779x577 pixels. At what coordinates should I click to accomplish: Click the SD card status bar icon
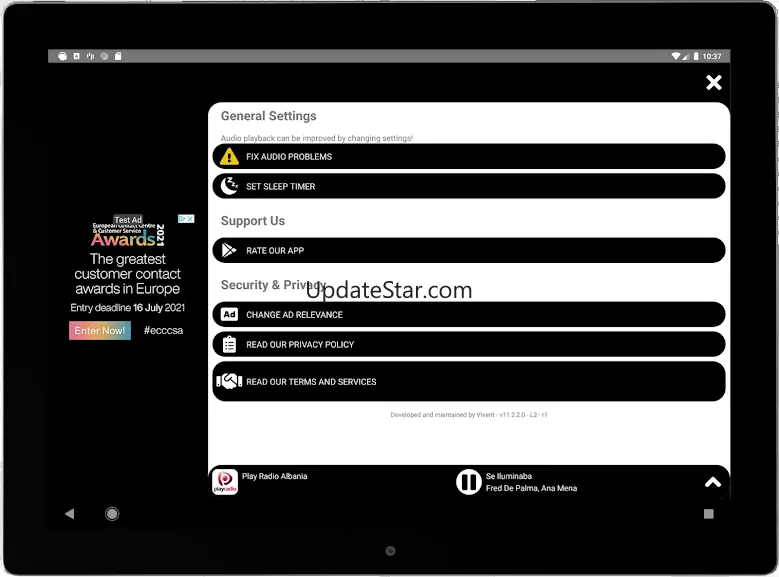[x=118, y=56]
